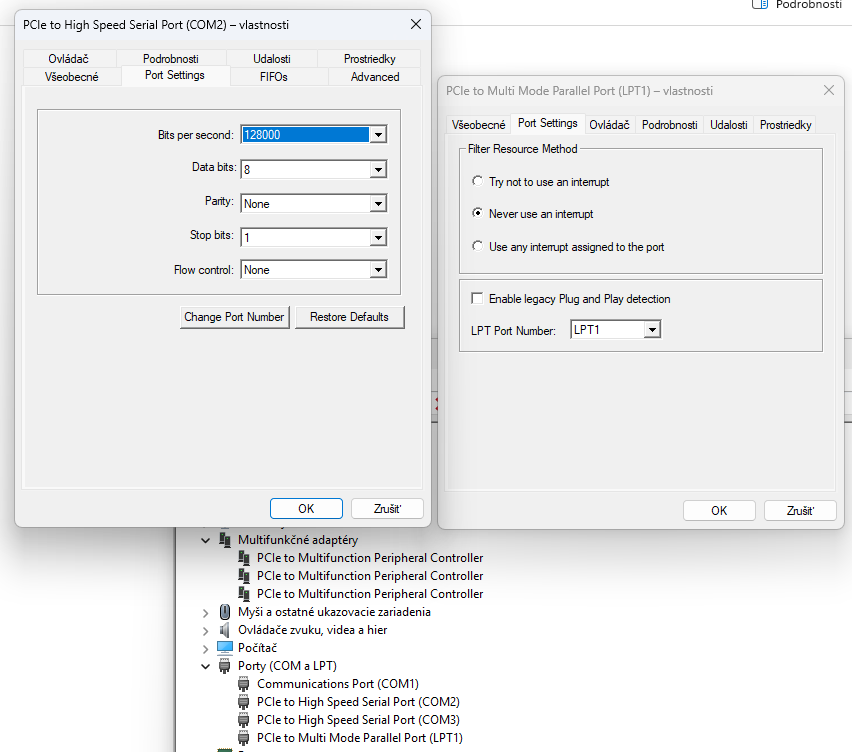Enable legacy Plug and Play detection checkbox
The height and width of the screenshot is (752, 852).
pos(477,299)
